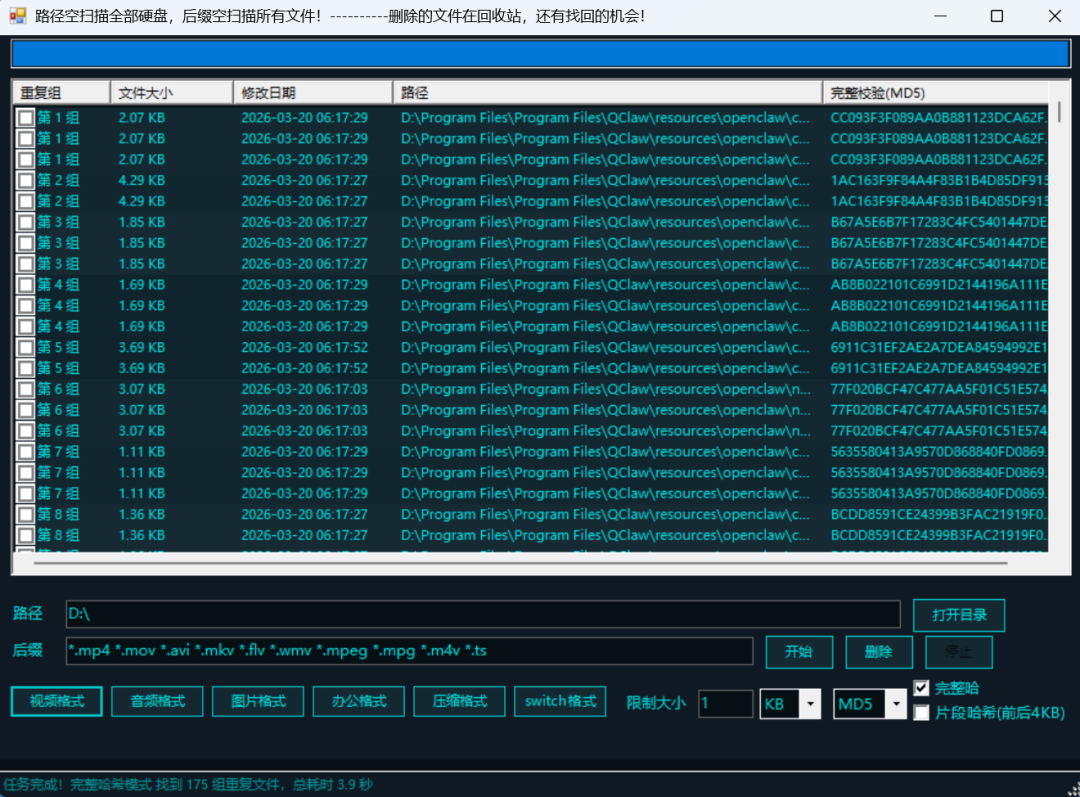Click date 06:17:52 in first 第 5 组 row
The width and height of the screenshot is (1080, 797).
point(304,347)
